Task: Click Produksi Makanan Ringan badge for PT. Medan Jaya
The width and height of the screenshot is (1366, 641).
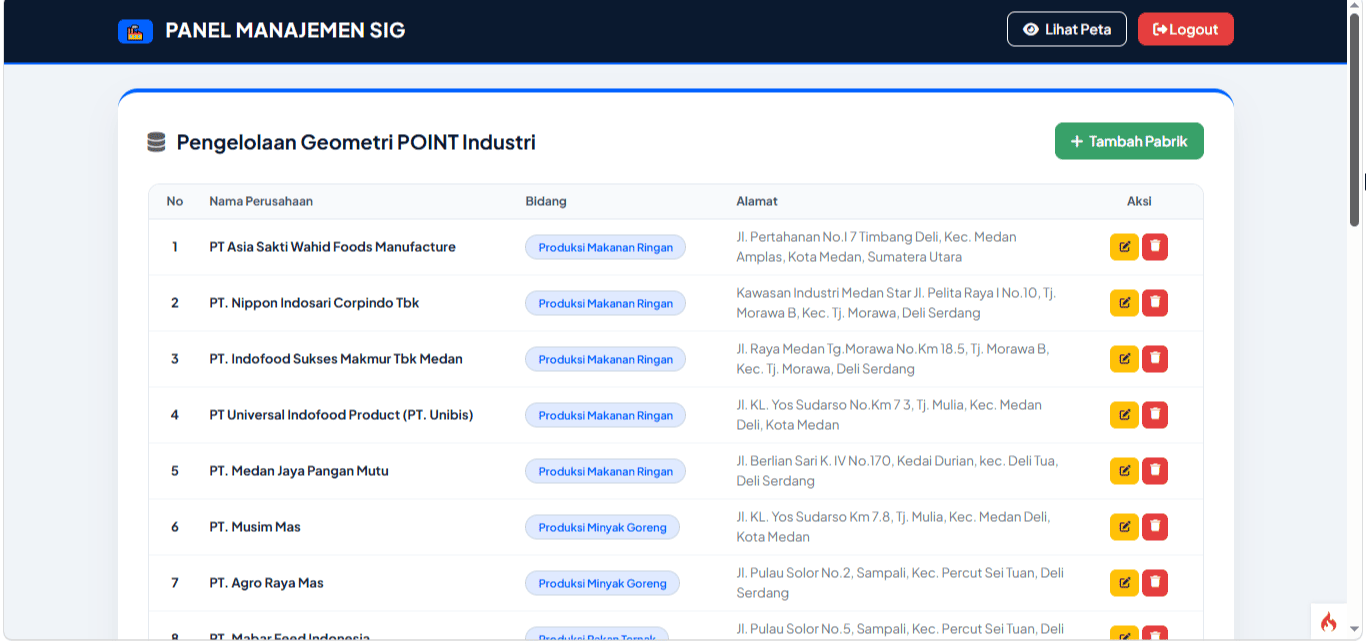Action: (606, 471)
